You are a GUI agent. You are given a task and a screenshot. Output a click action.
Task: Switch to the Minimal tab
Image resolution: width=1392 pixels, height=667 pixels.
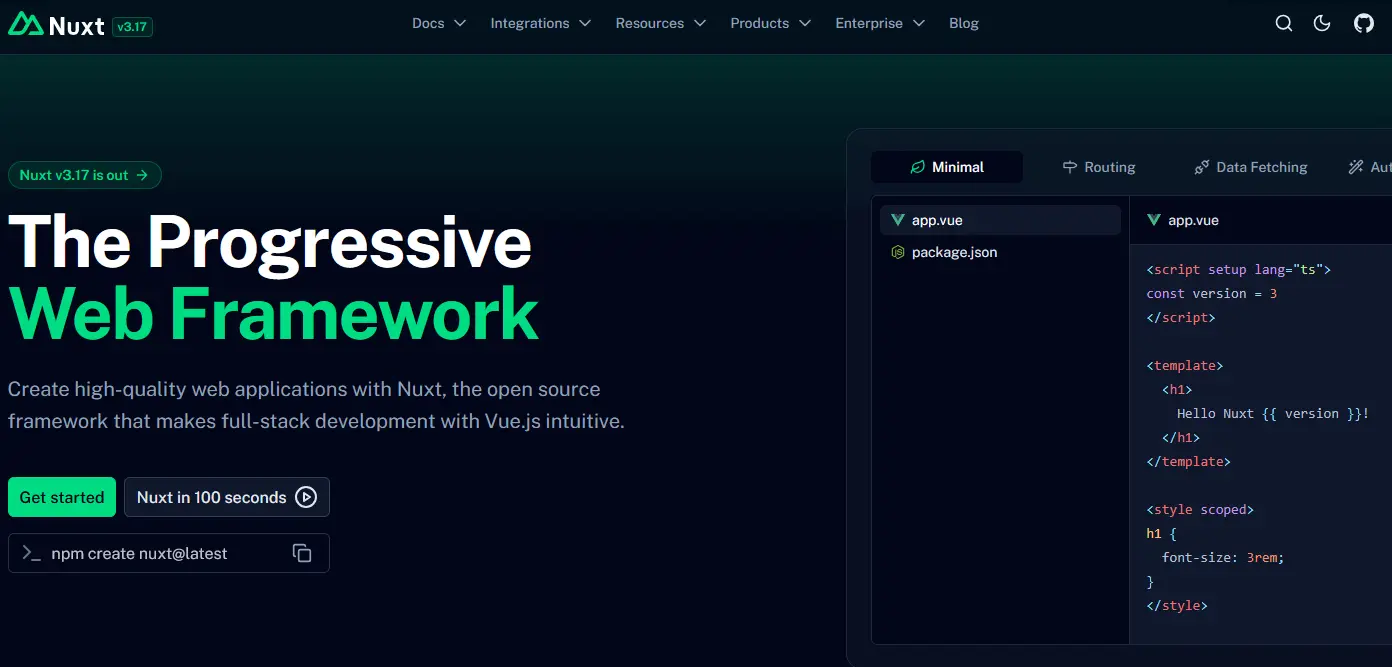coord(946,167)
